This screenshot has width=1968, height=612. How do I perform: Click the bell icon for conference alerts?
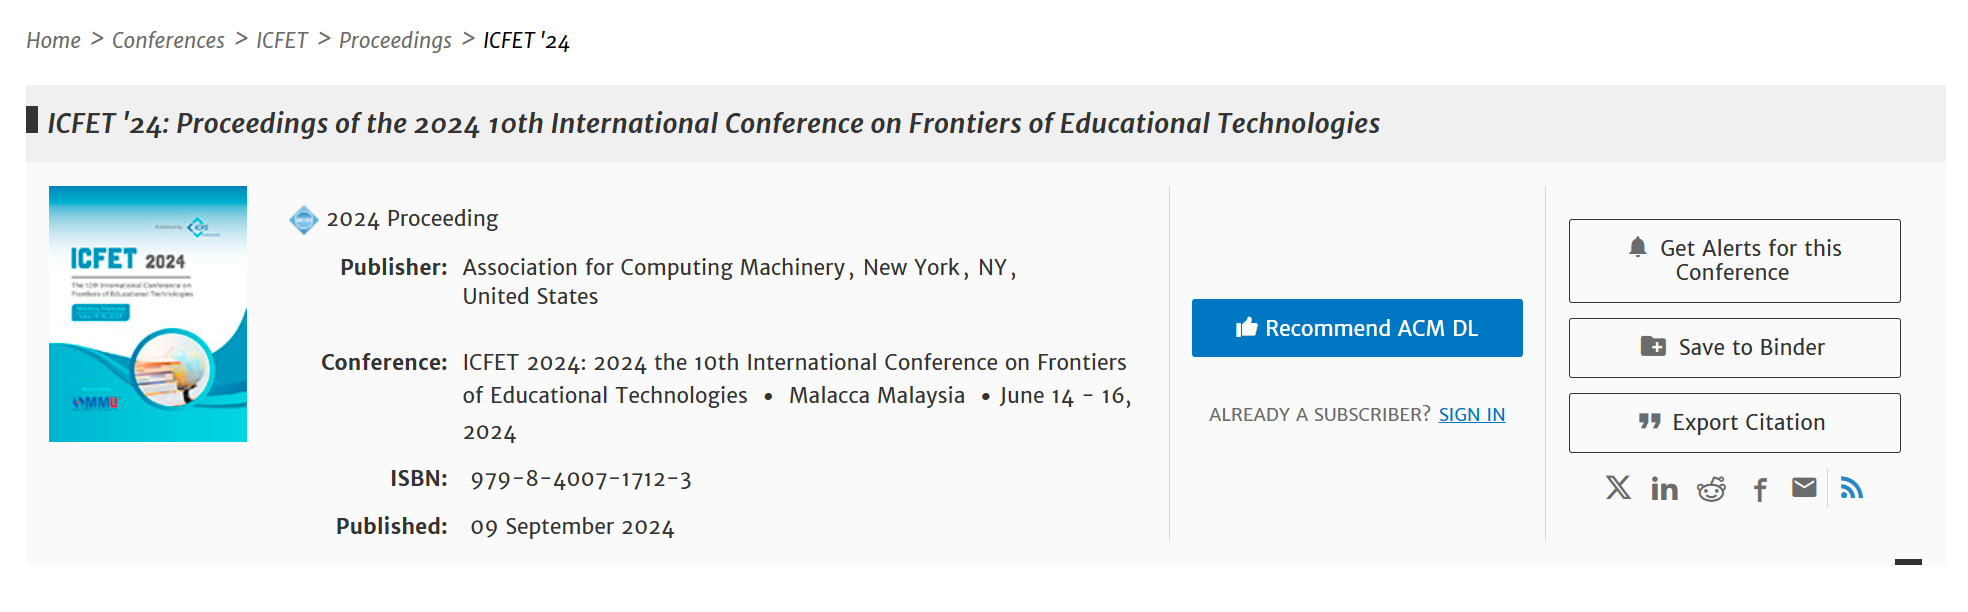[x=1638, y=247]
